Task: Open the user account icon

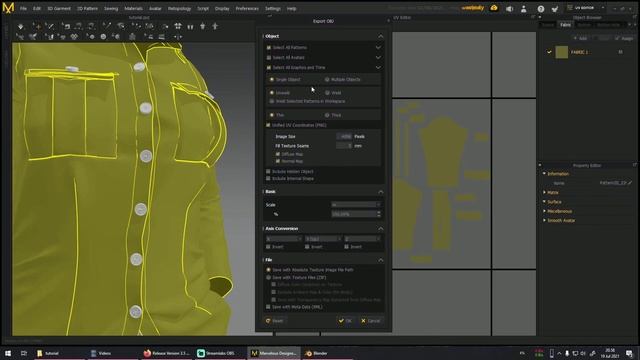Action: 524,9
